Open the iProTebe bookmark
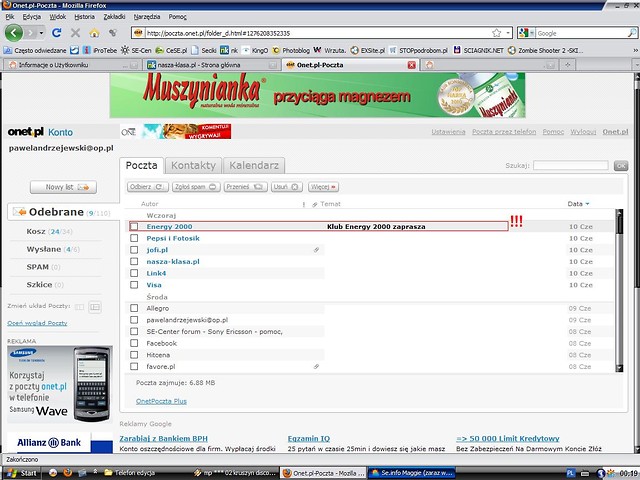Viewport: 640px width, 480px height. pyautogui.click(x=100, y=50)
